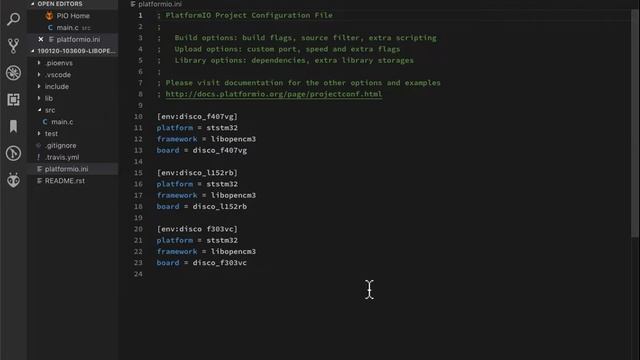This screenshot has width=640, height=360.
Task: Open the Git history icon in activity bar
Action: [x=13, y=153]
